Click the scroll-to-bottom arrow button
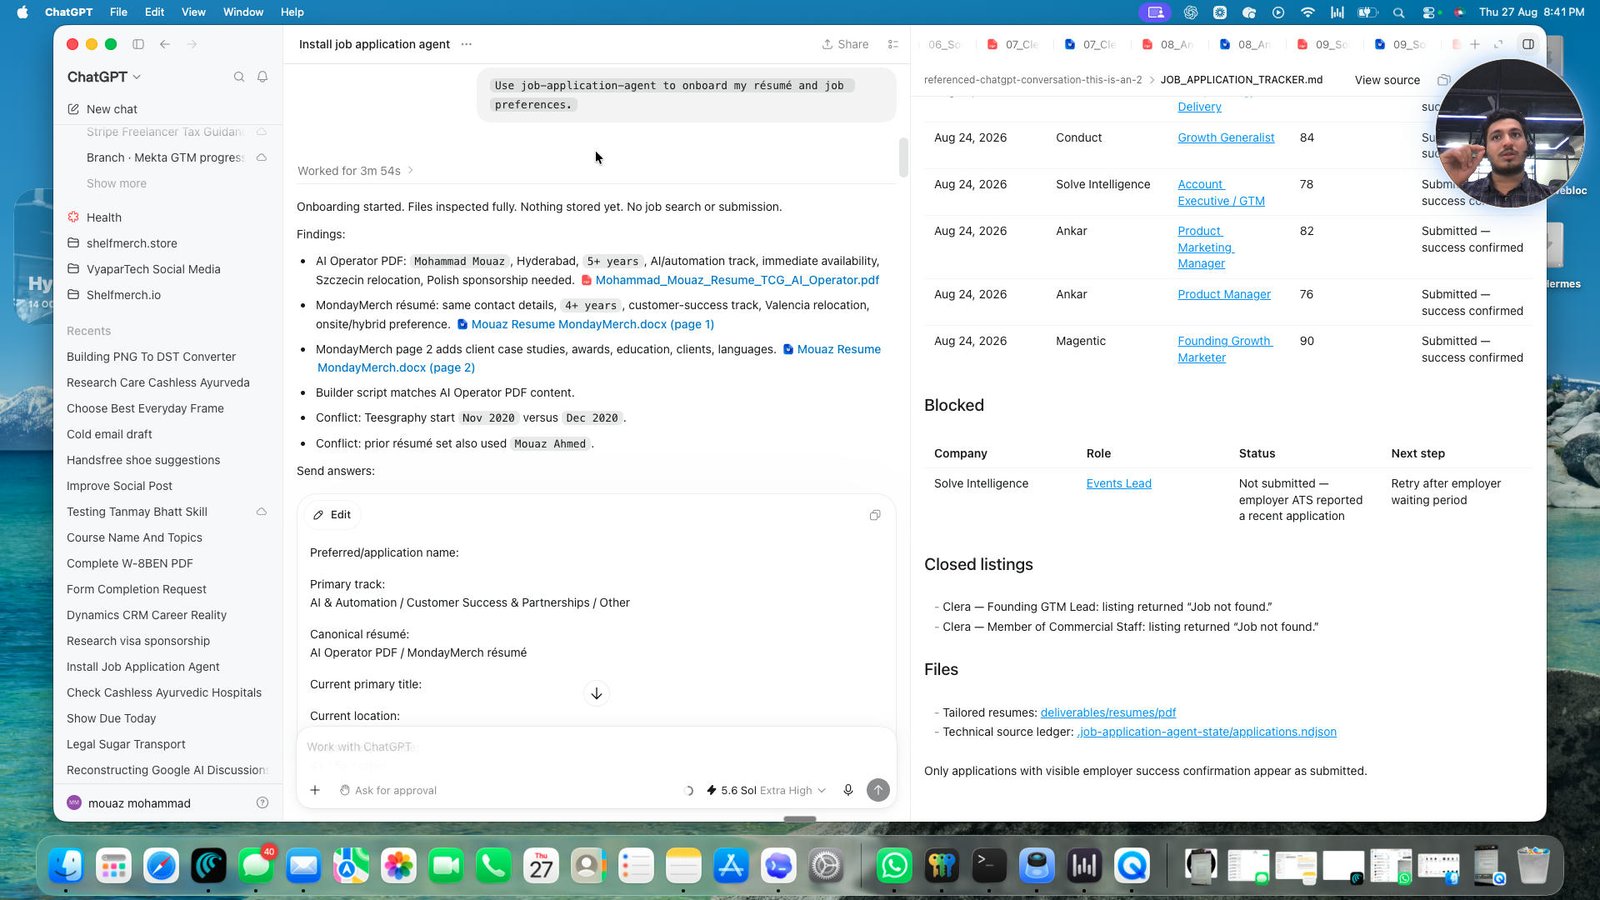The height and width of the screenshot is (900, 1600). [596, 693]
